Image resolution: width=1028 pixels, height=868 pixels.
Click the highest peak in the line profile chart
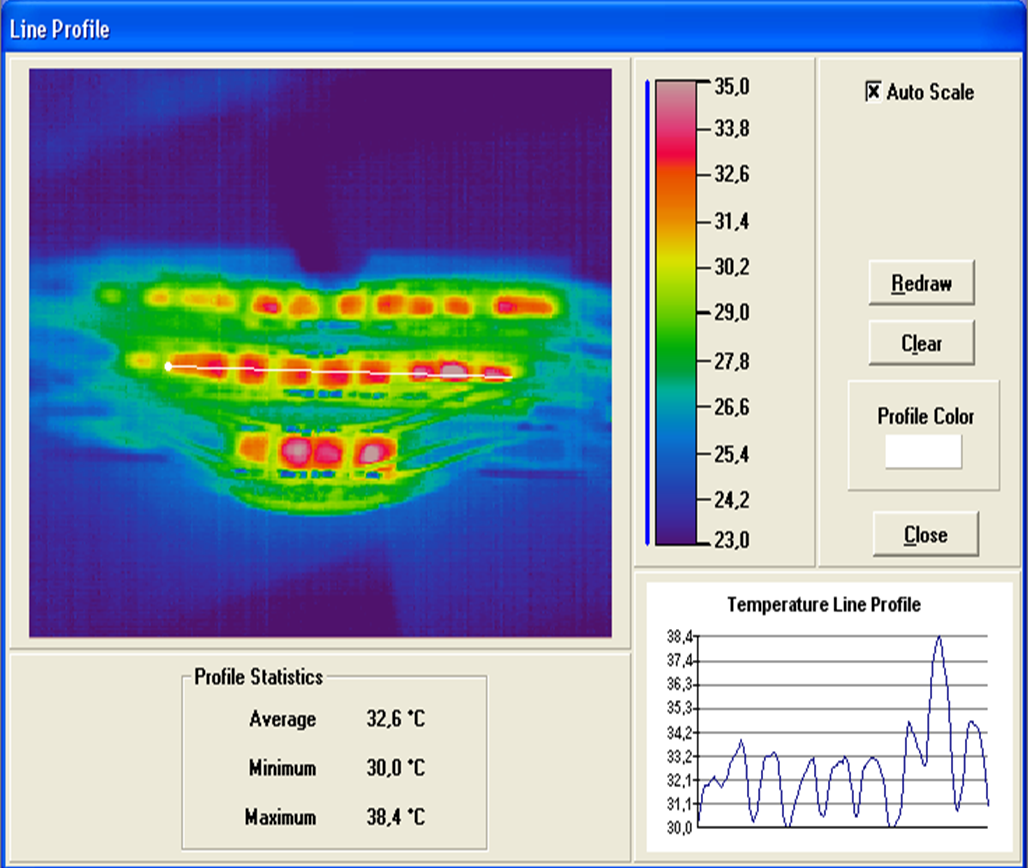939,638
